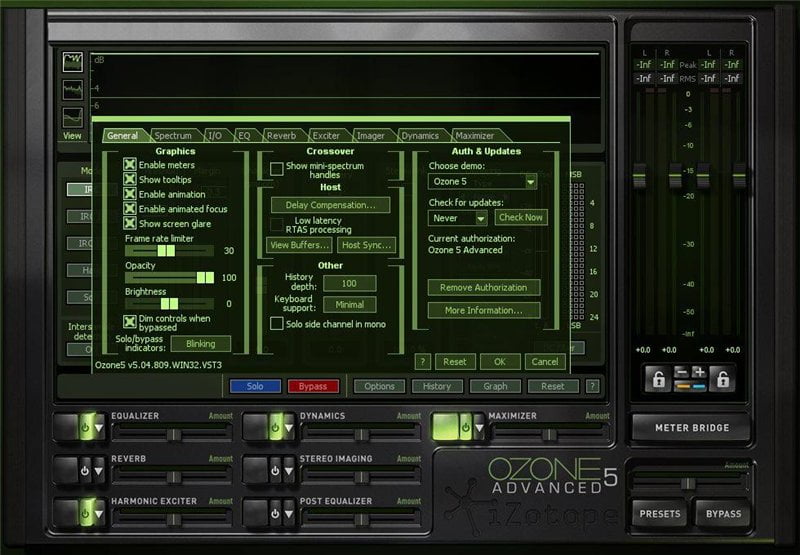
Task: Click the Host Sync button
Action: coord(366,245)
